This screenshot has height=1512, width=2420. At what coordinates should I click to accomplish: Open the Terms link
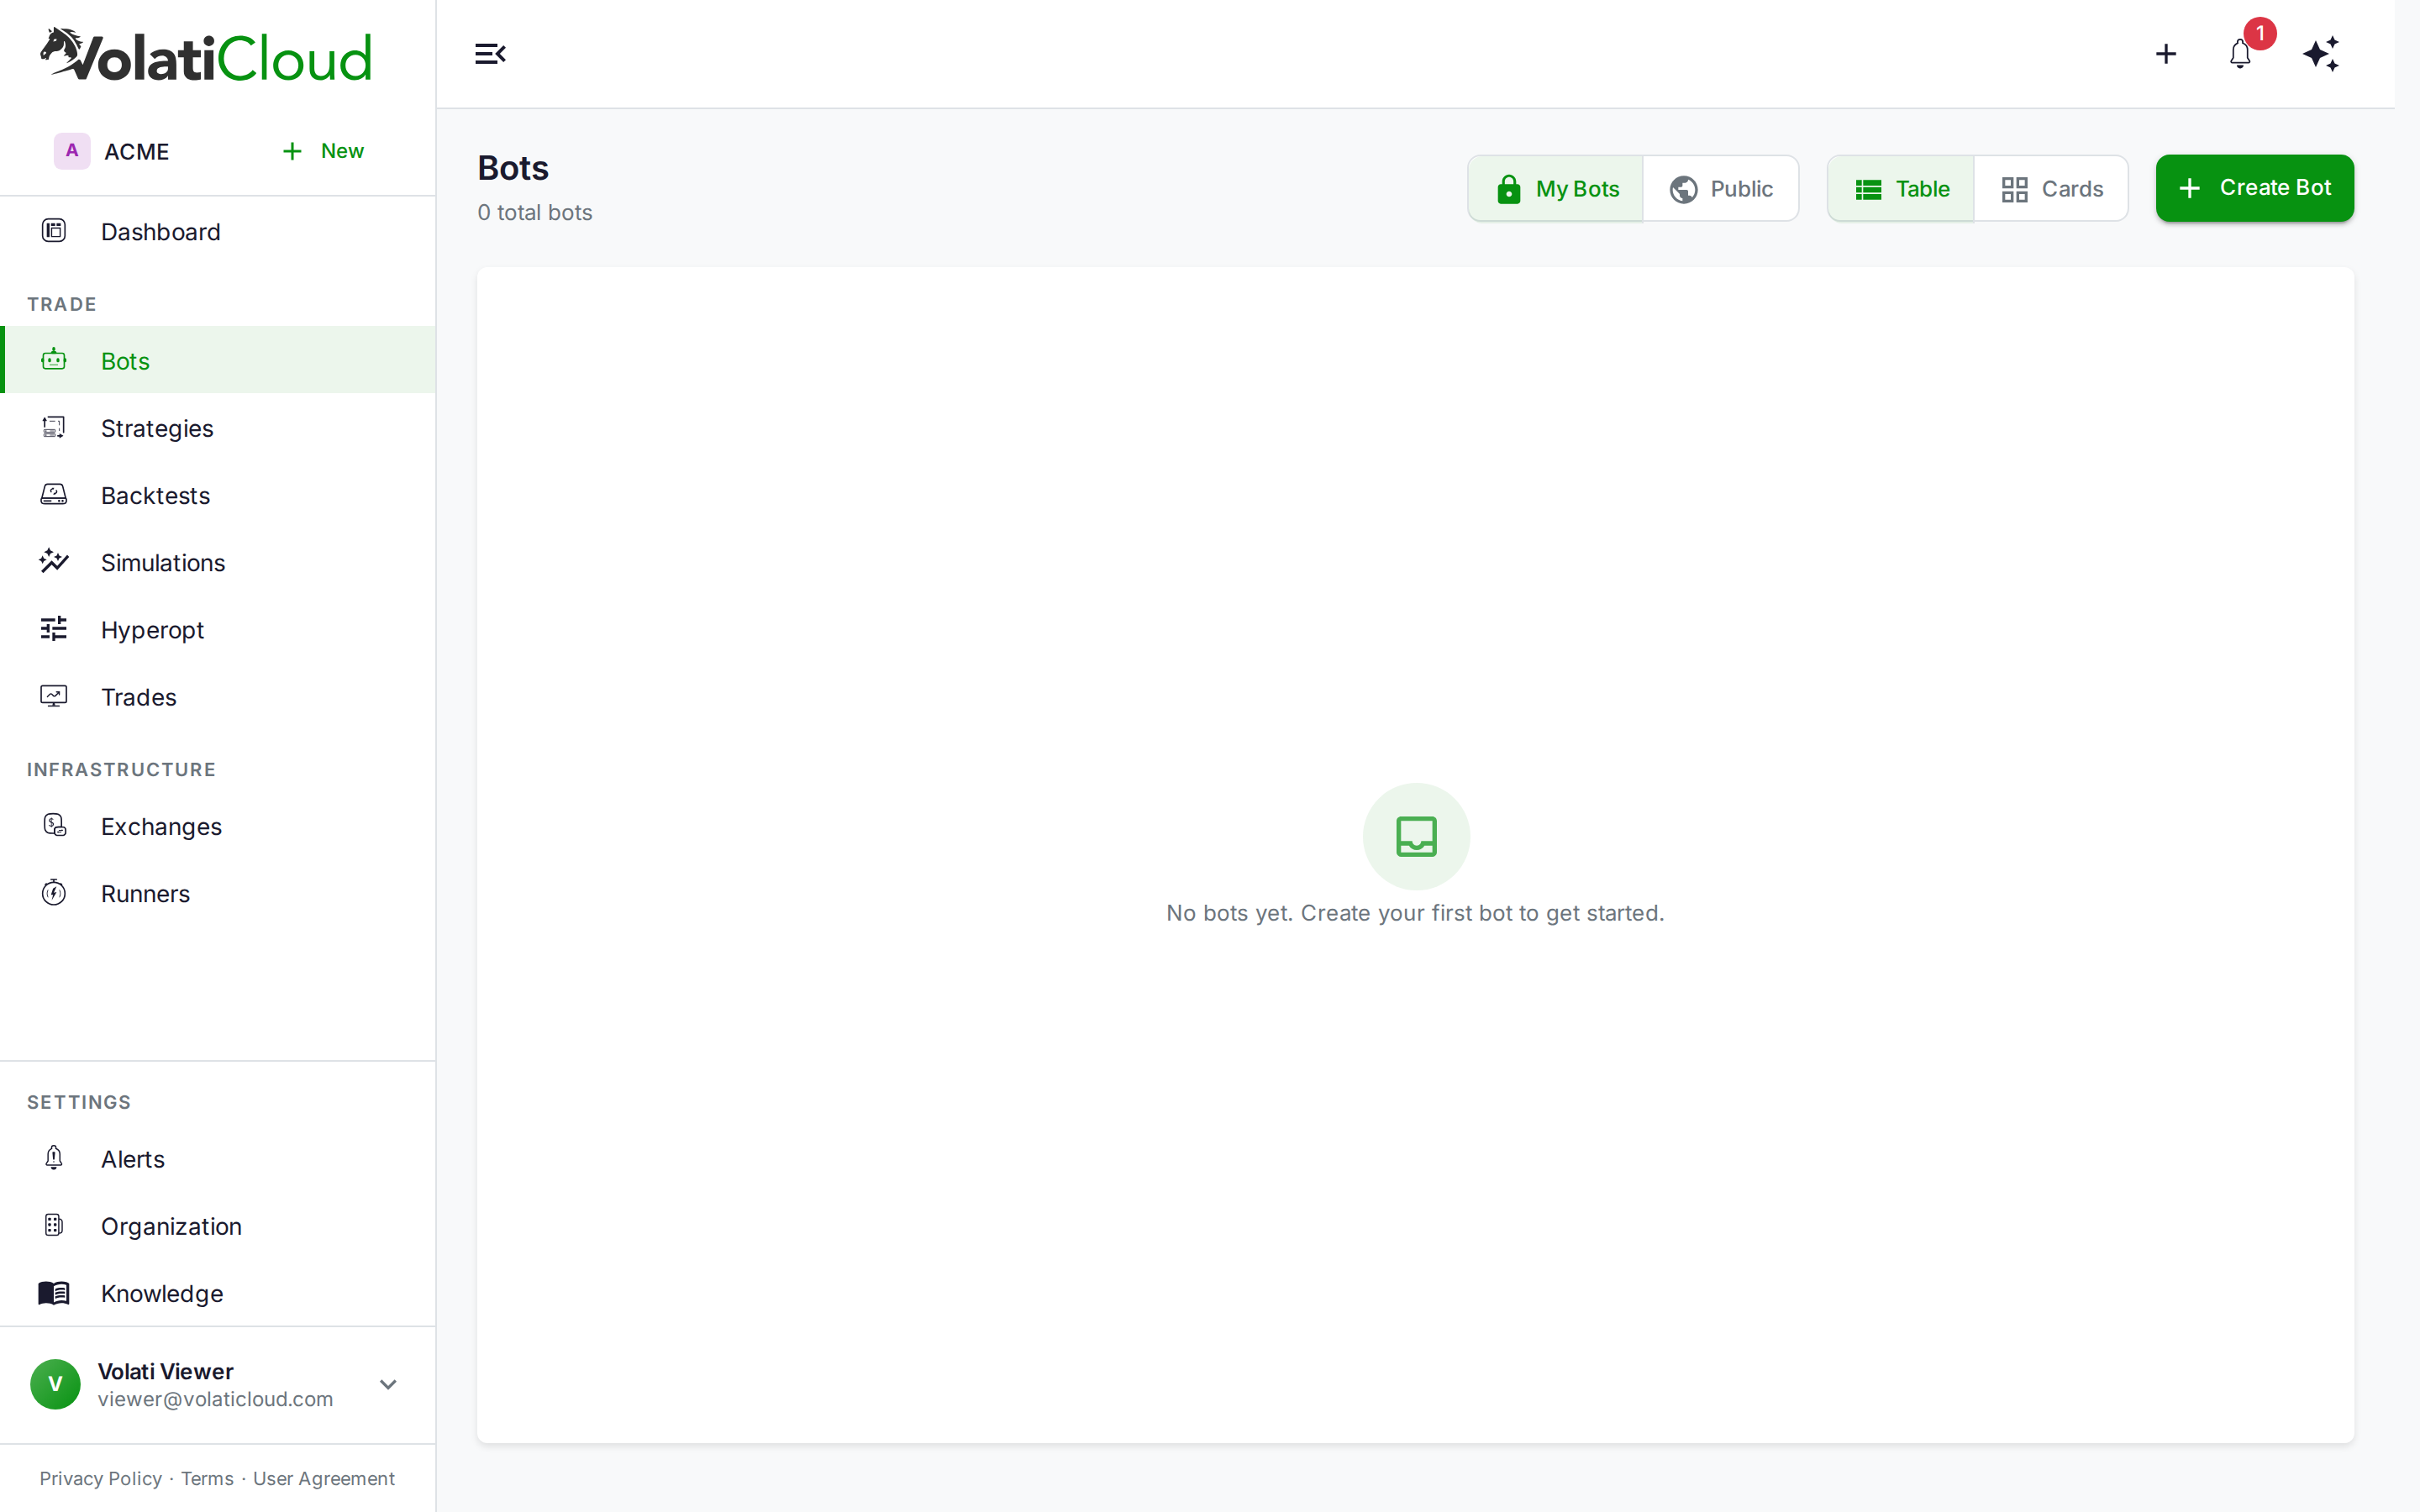pyautogui.click(x=207, y=1478)
